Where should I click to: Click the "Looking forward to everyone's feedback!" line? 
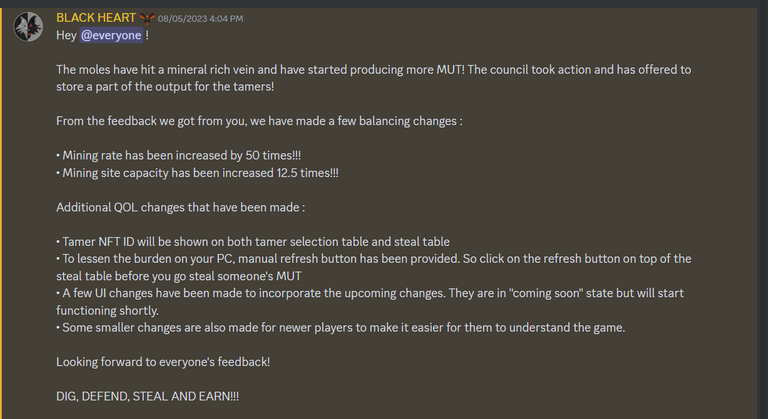163,362
